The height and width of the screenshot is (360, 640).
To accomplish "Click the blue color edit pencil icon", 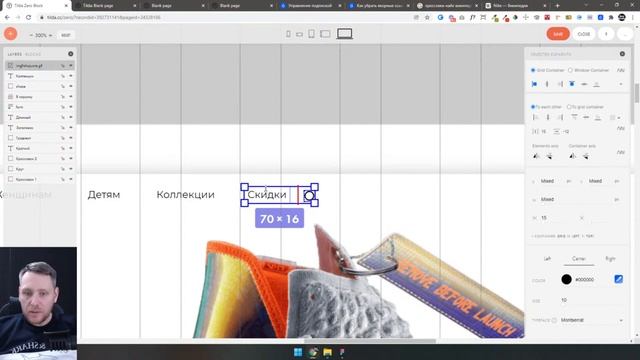I will click(618, 279).
